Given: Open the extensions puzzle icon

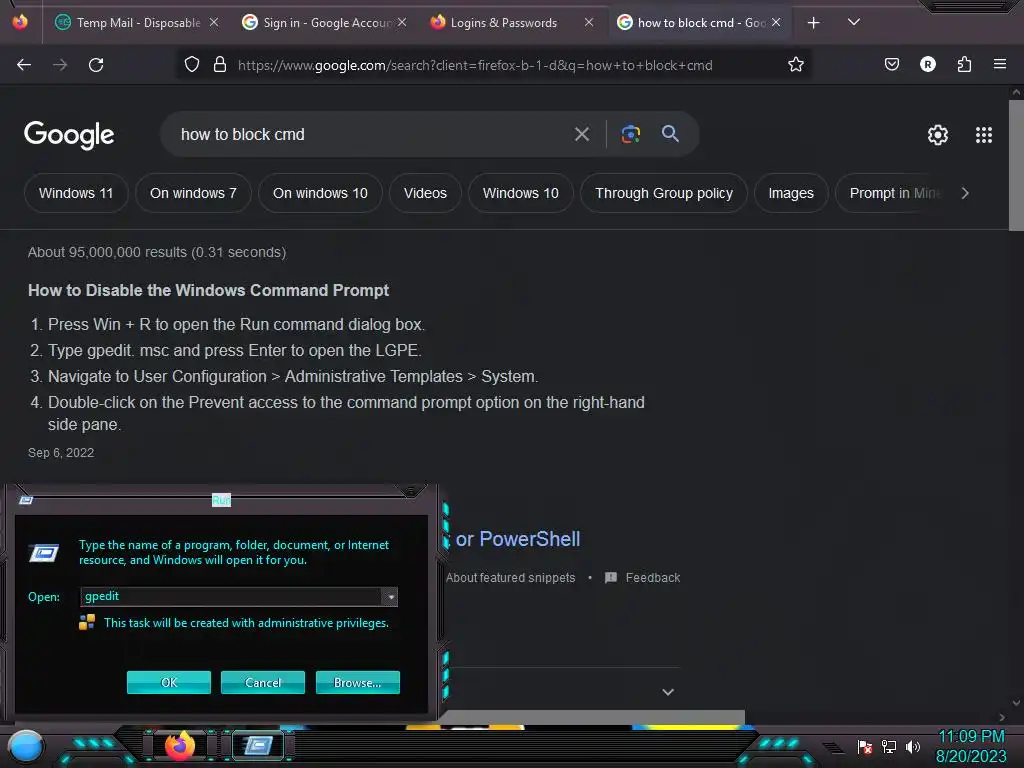Looking at the screenshot, I should tap(964, 64).
